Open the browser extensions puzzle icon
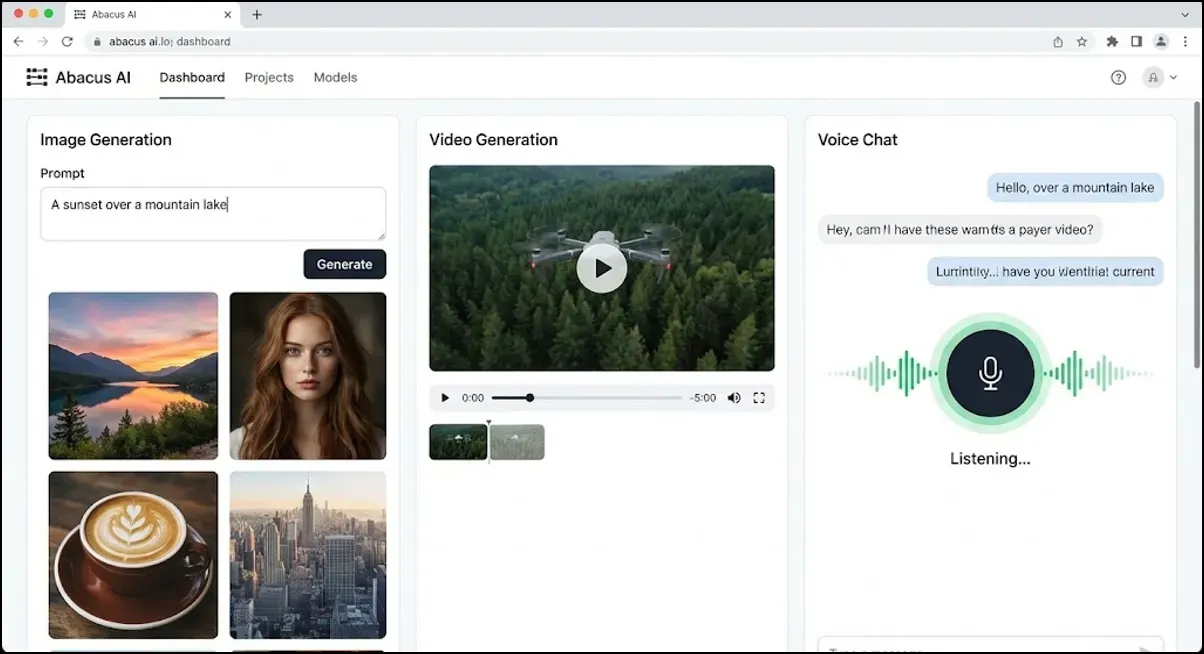The image size is (1204, 654). coord(1112,41)
